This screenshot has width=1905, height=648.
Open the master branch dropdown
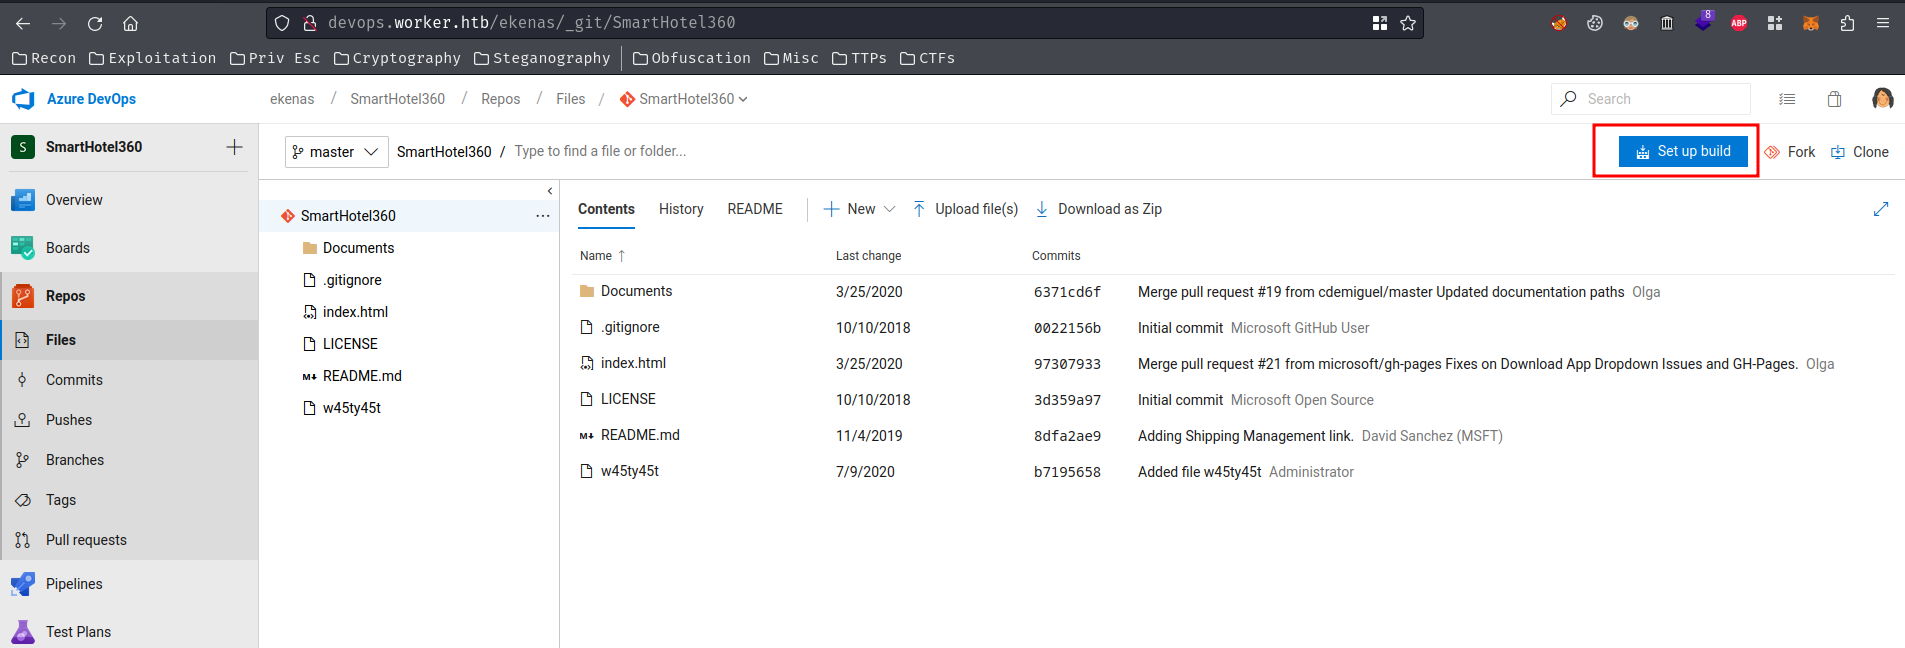(x=337, y=152)
